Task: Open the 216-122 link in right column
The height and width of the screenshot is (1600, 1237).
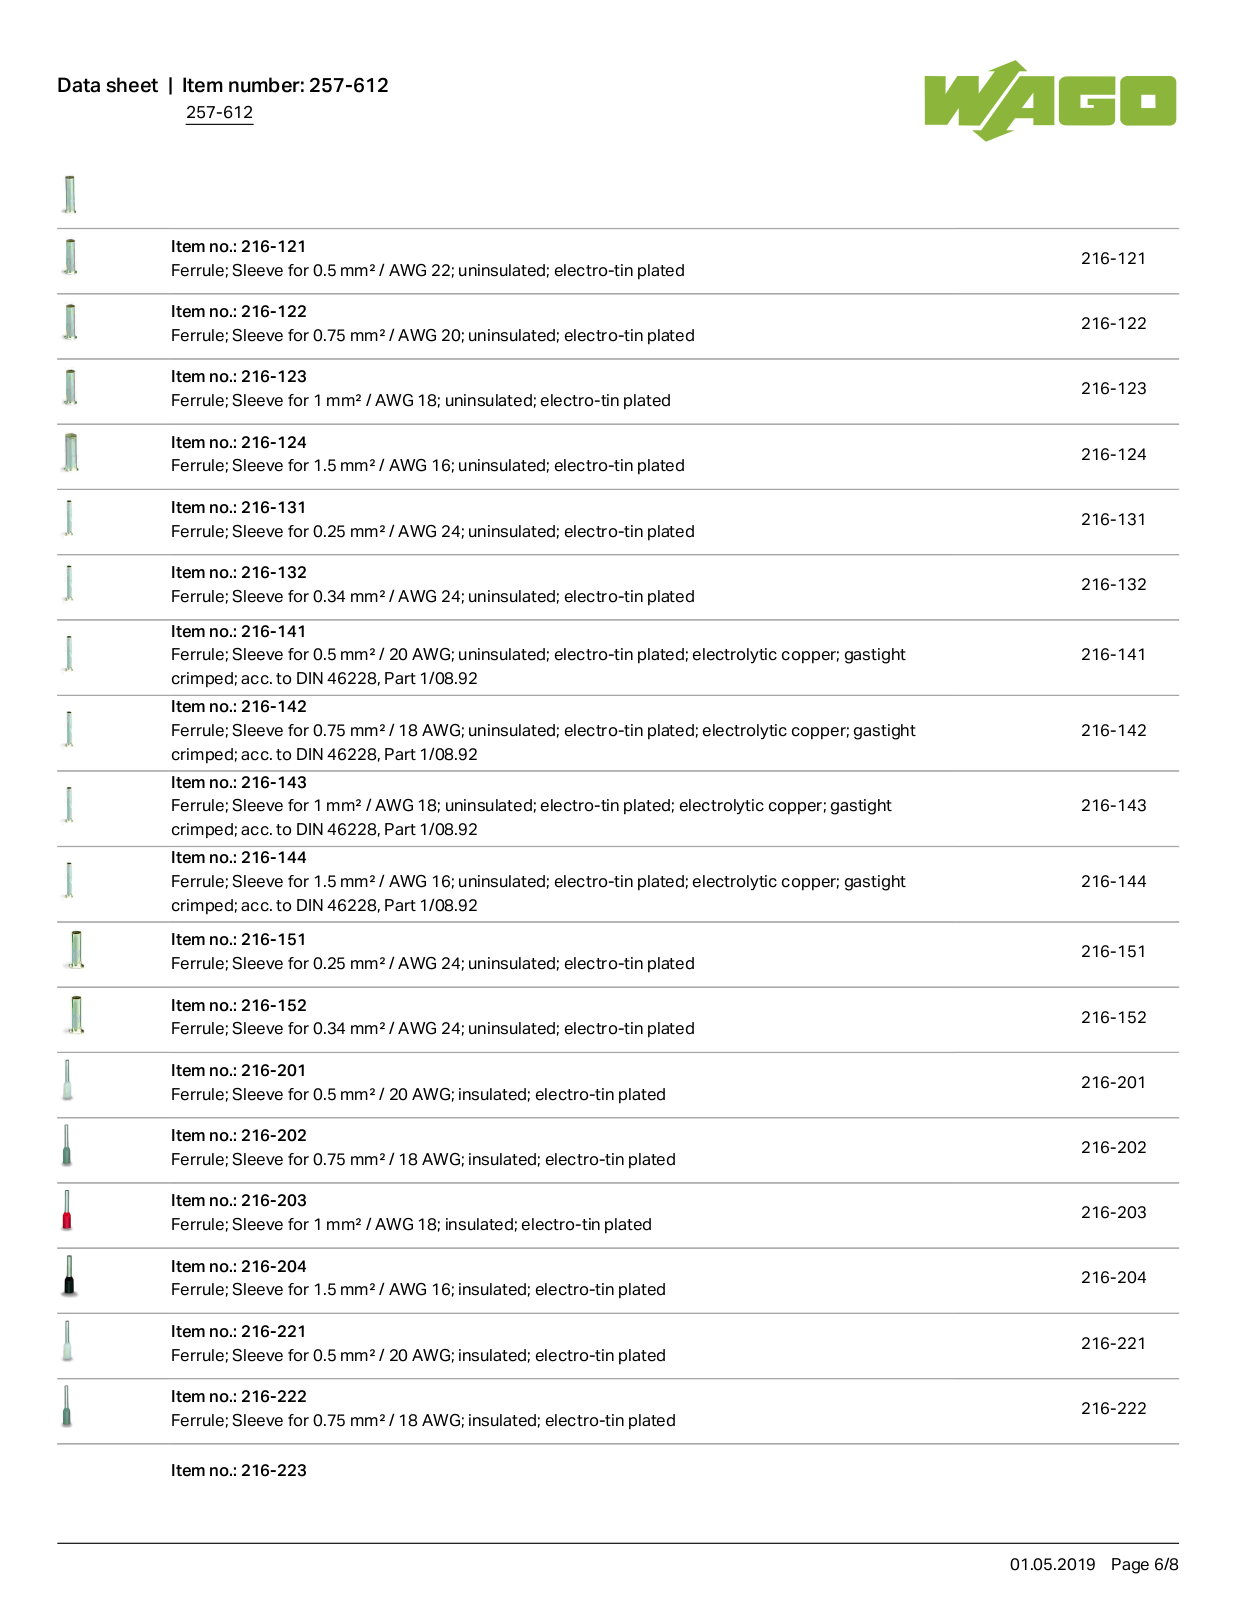Action: tap(1113, 323)
